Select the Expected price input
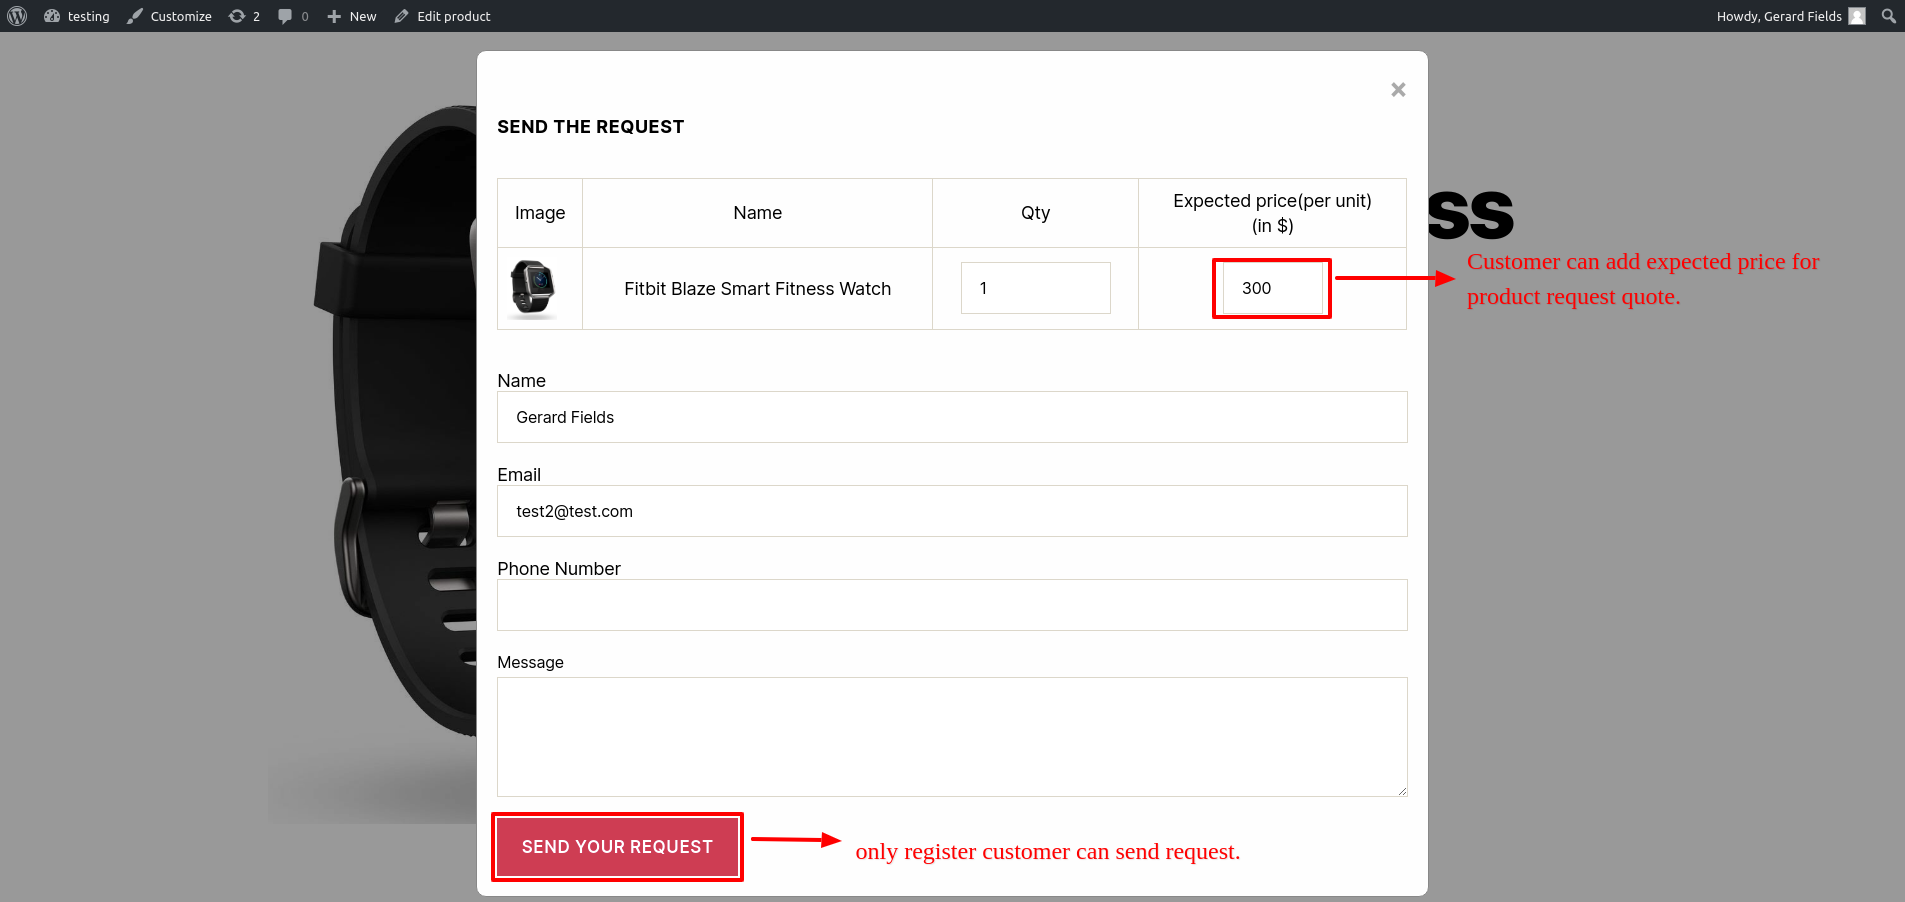The height and width of the screenshot is (902, 1905). (x=1272, y=288)
